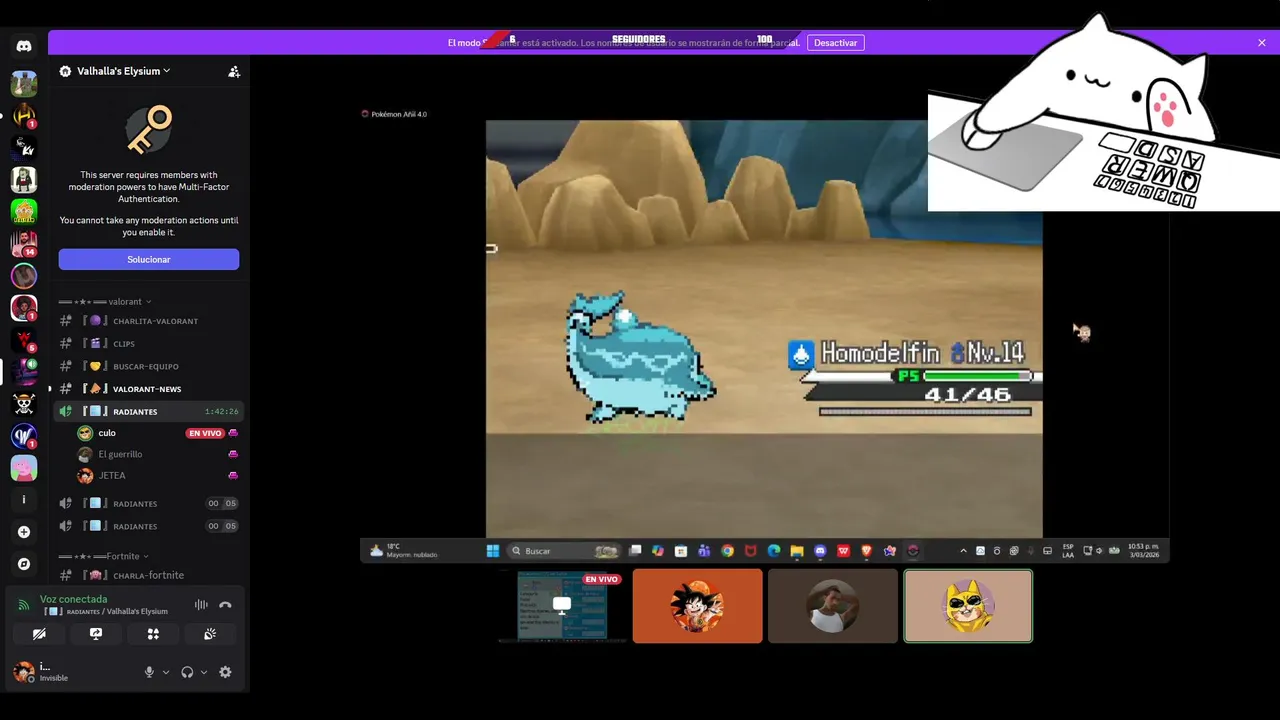Select the Goku avatar participant tile

698,606
